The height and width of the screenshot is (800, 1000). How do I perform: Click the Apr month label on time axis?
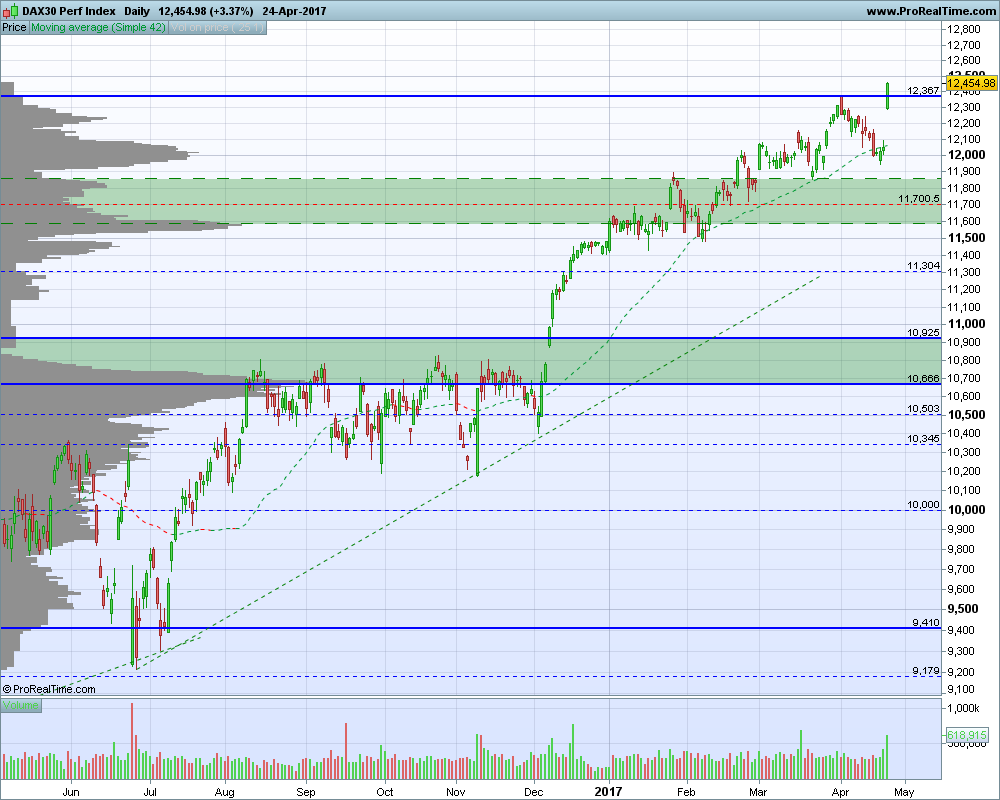(x=841, y=792)
